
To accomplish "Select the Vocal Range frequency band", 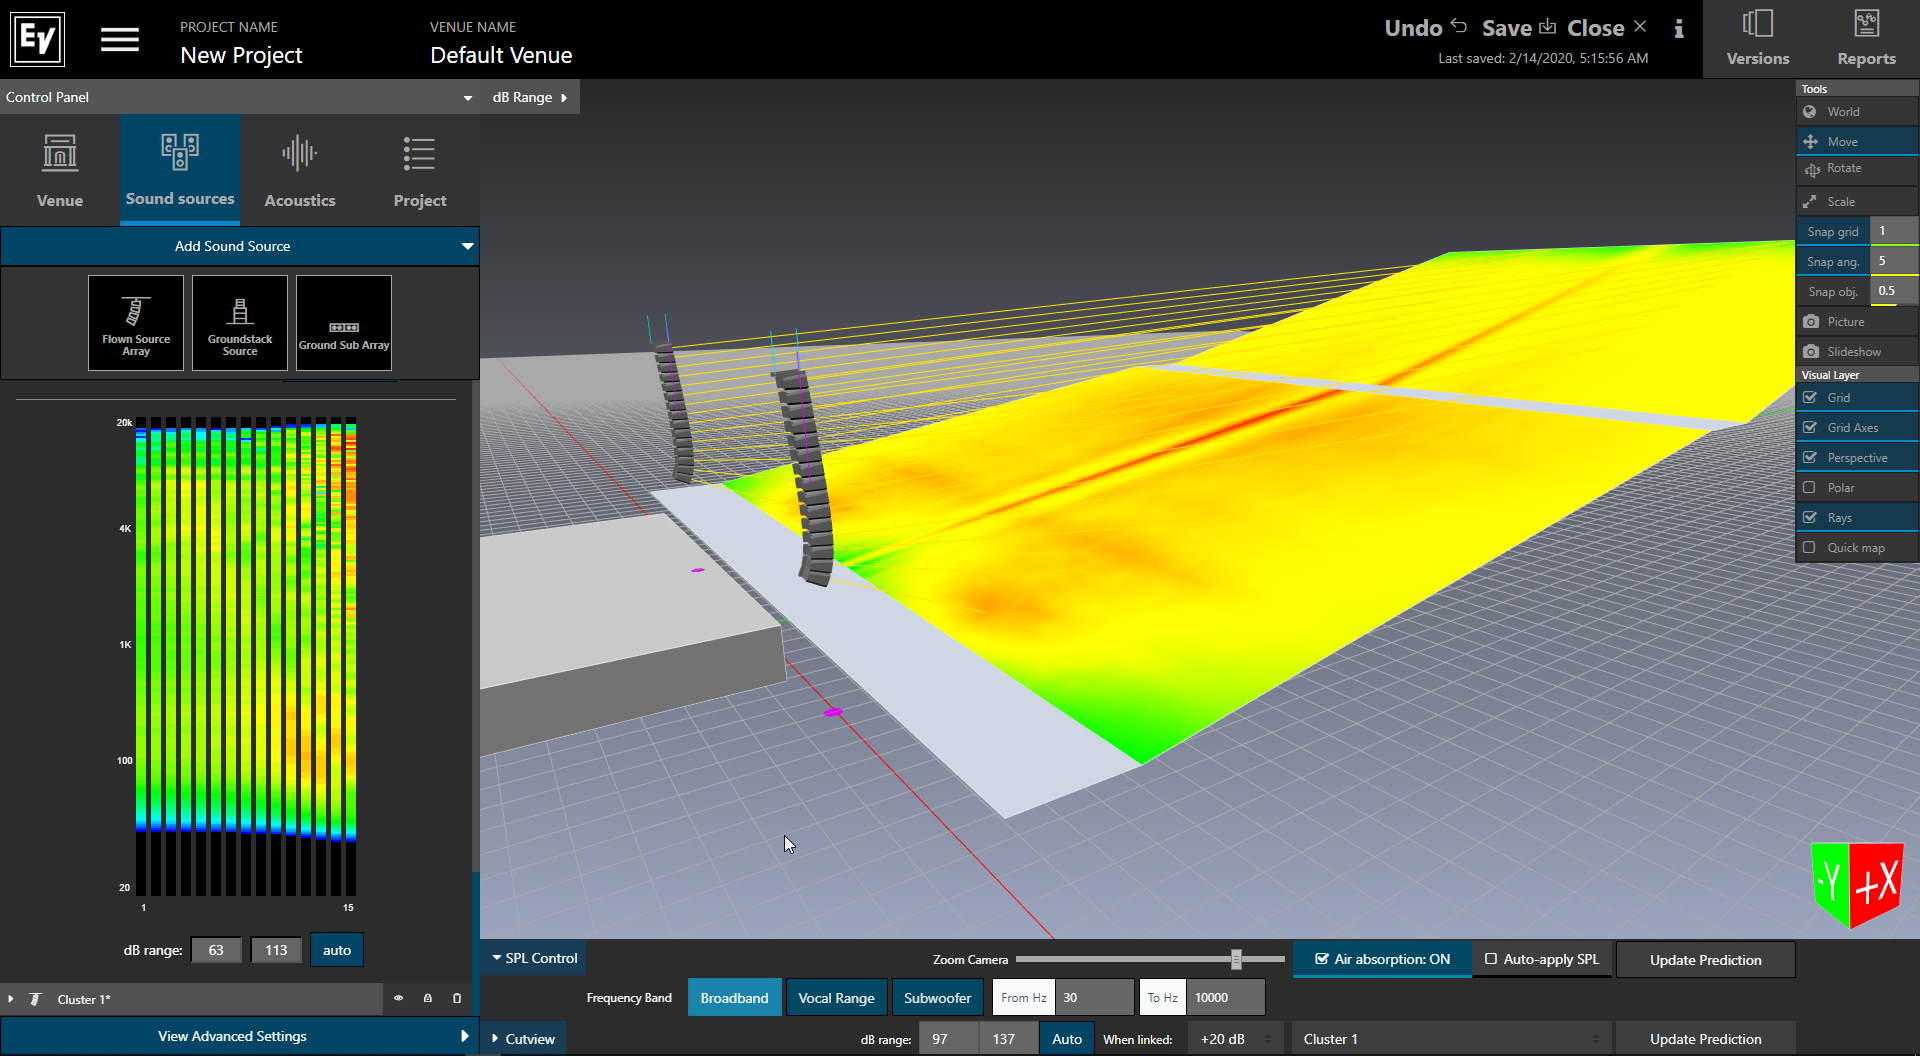I will [x=836, y=998].
